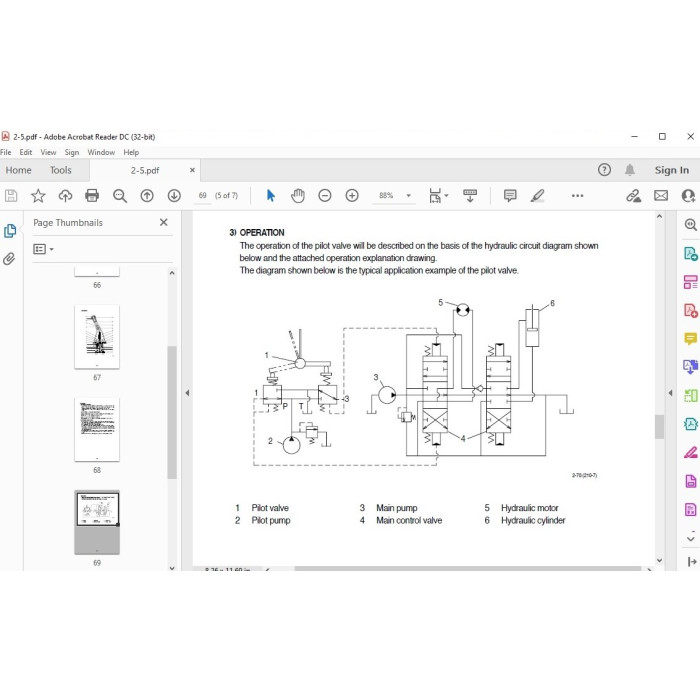Add a comment sticky note
Screen dimensions: 700x700
tap(510, 196)
